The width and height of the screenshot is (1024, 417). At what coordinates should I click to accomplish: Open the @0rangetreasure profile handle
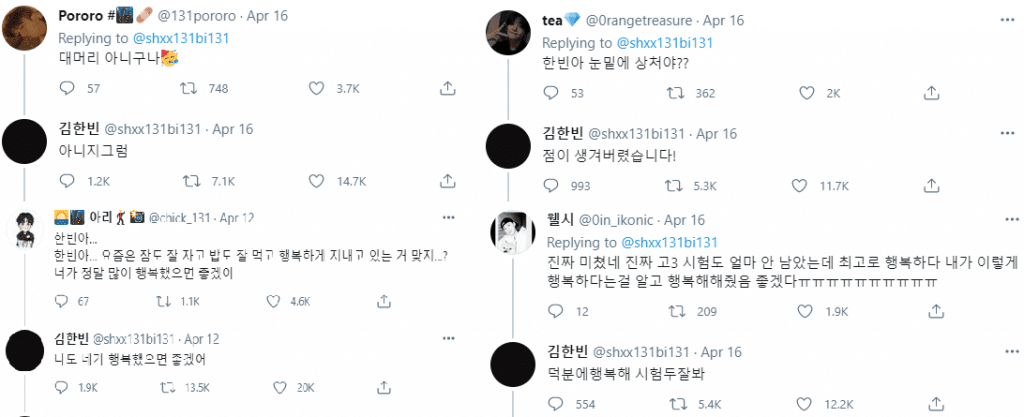(x=650, y=21)
